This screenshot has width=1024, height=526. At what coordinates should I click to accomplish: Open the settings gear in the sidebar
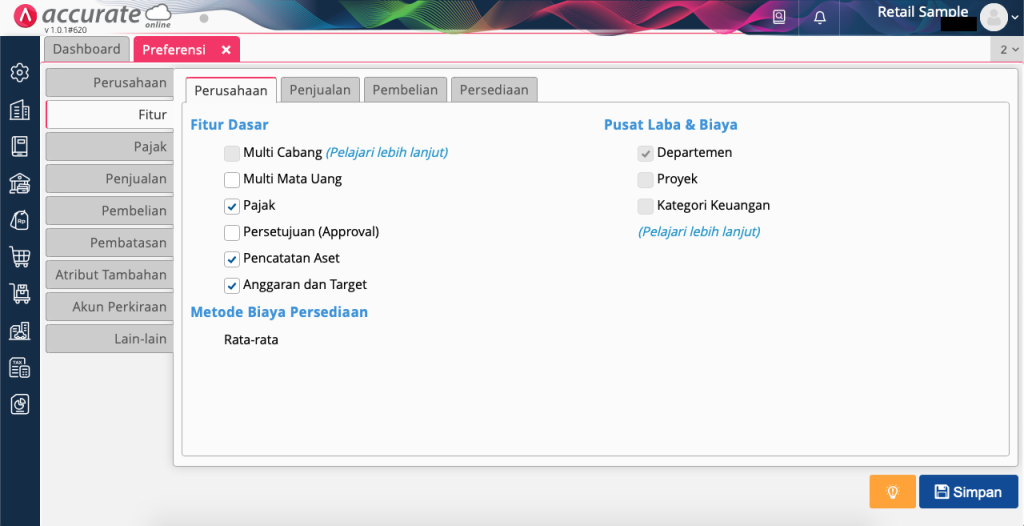pos(19,73)
